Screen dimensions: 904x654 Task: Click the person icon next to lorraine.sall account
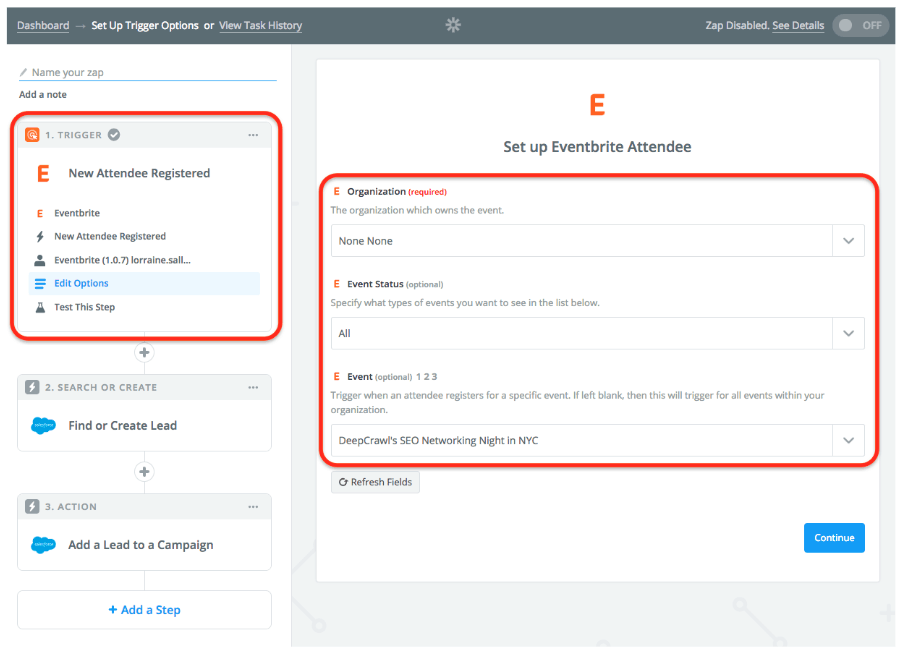coord(41,260)
